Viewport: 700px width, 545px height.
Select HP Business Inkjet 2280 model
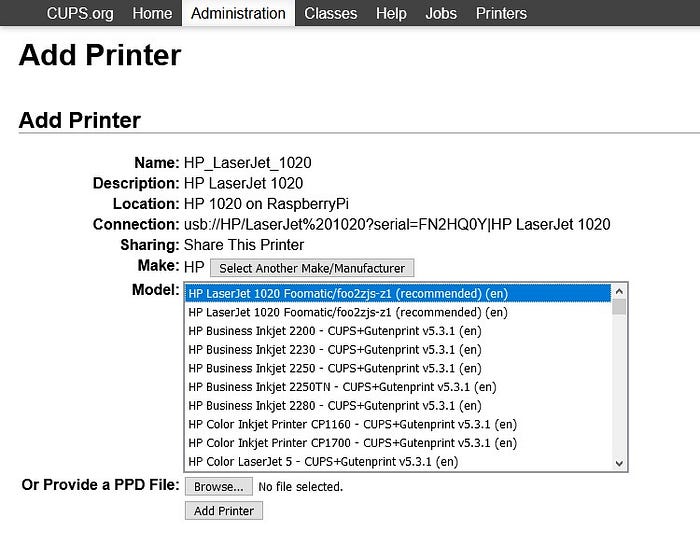[x=398, y=406]
